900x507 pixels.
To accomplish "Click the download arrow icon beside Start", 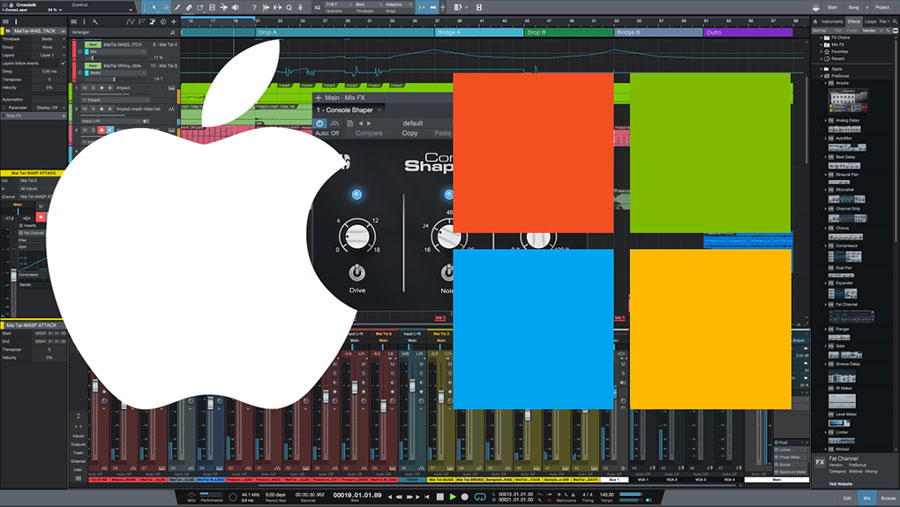I will [x=816, y=7].
